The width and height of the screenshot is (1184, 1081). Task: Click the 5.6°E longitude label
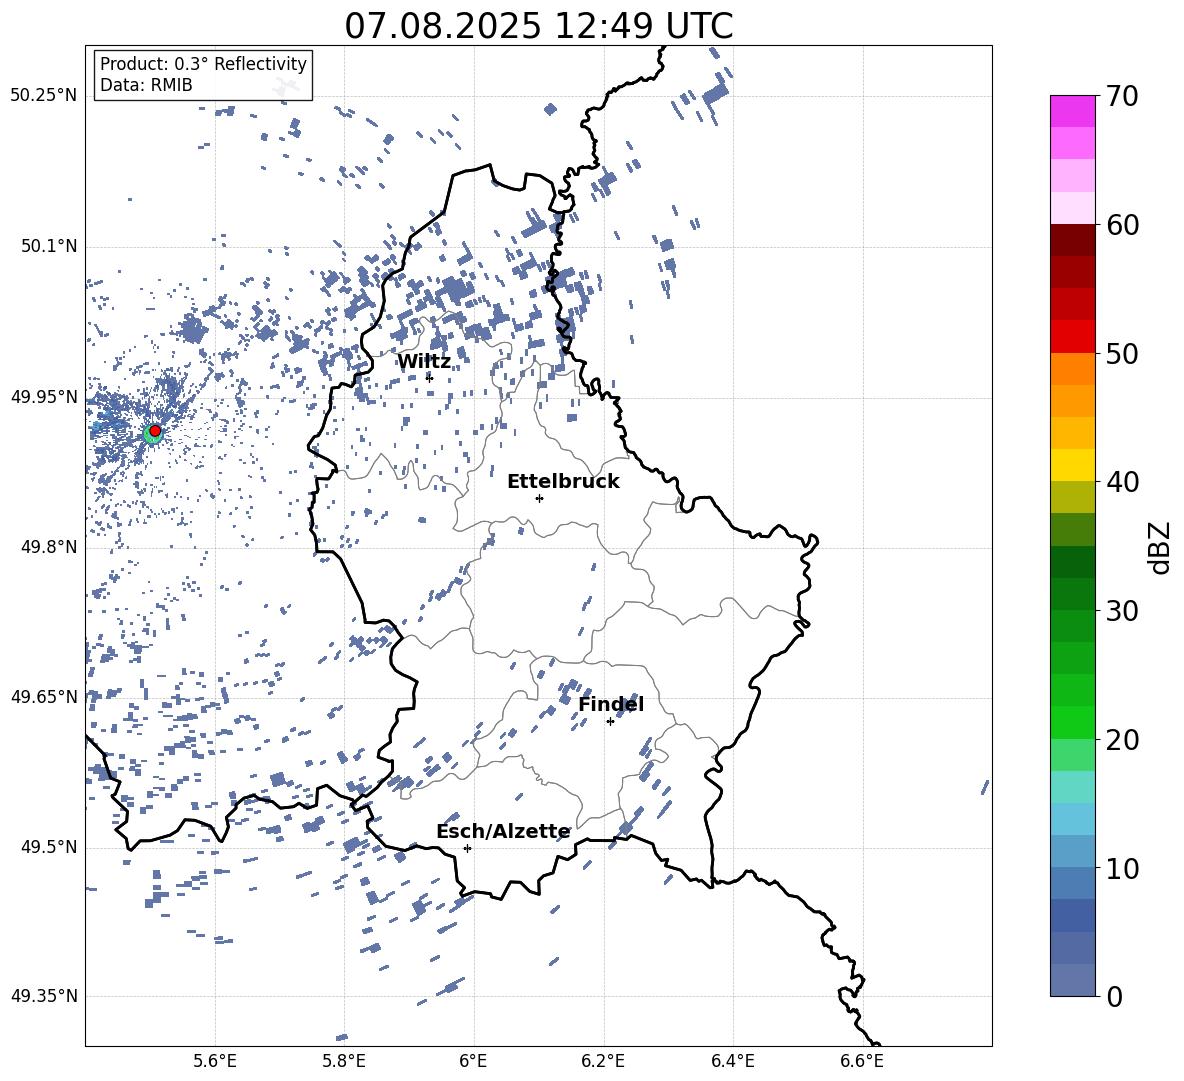click(215, 1061)
